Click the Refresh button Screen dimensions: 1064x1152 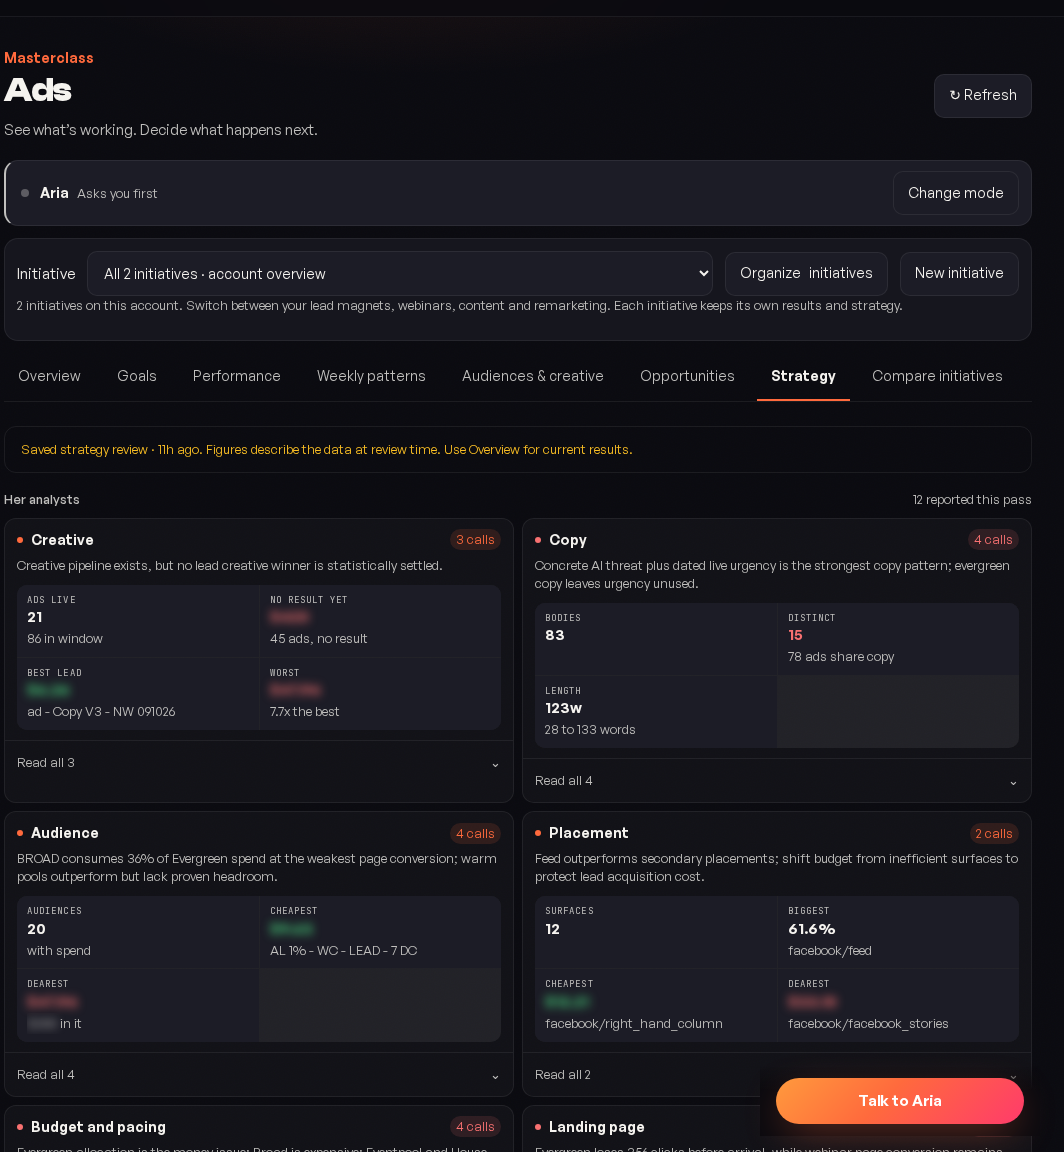pyautogui.click(x=982, y=96)
